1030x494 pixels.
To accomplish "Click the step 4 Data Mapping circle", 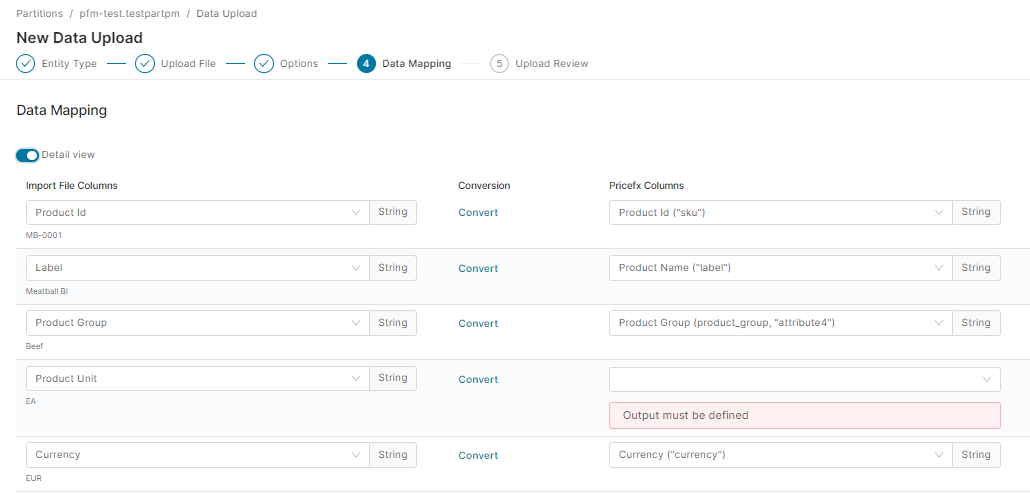I will (366, 64).
